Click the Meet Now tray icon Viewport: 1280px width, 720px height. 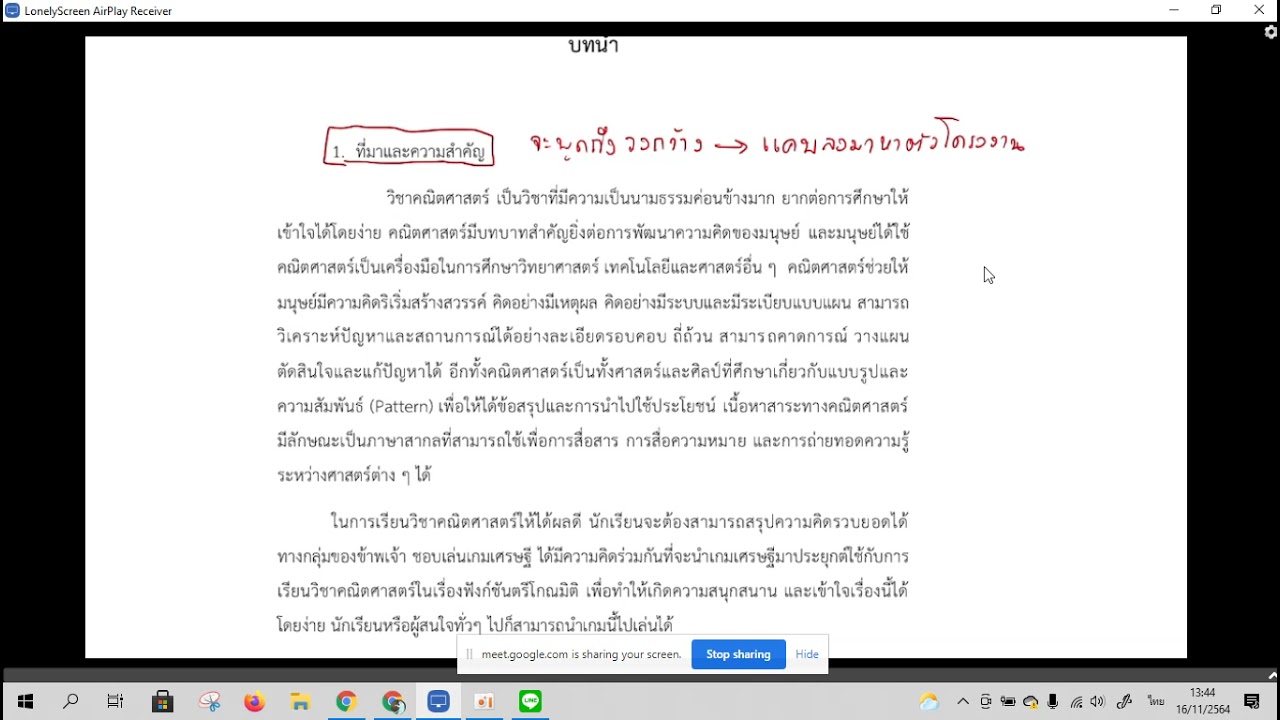(986, 702)
